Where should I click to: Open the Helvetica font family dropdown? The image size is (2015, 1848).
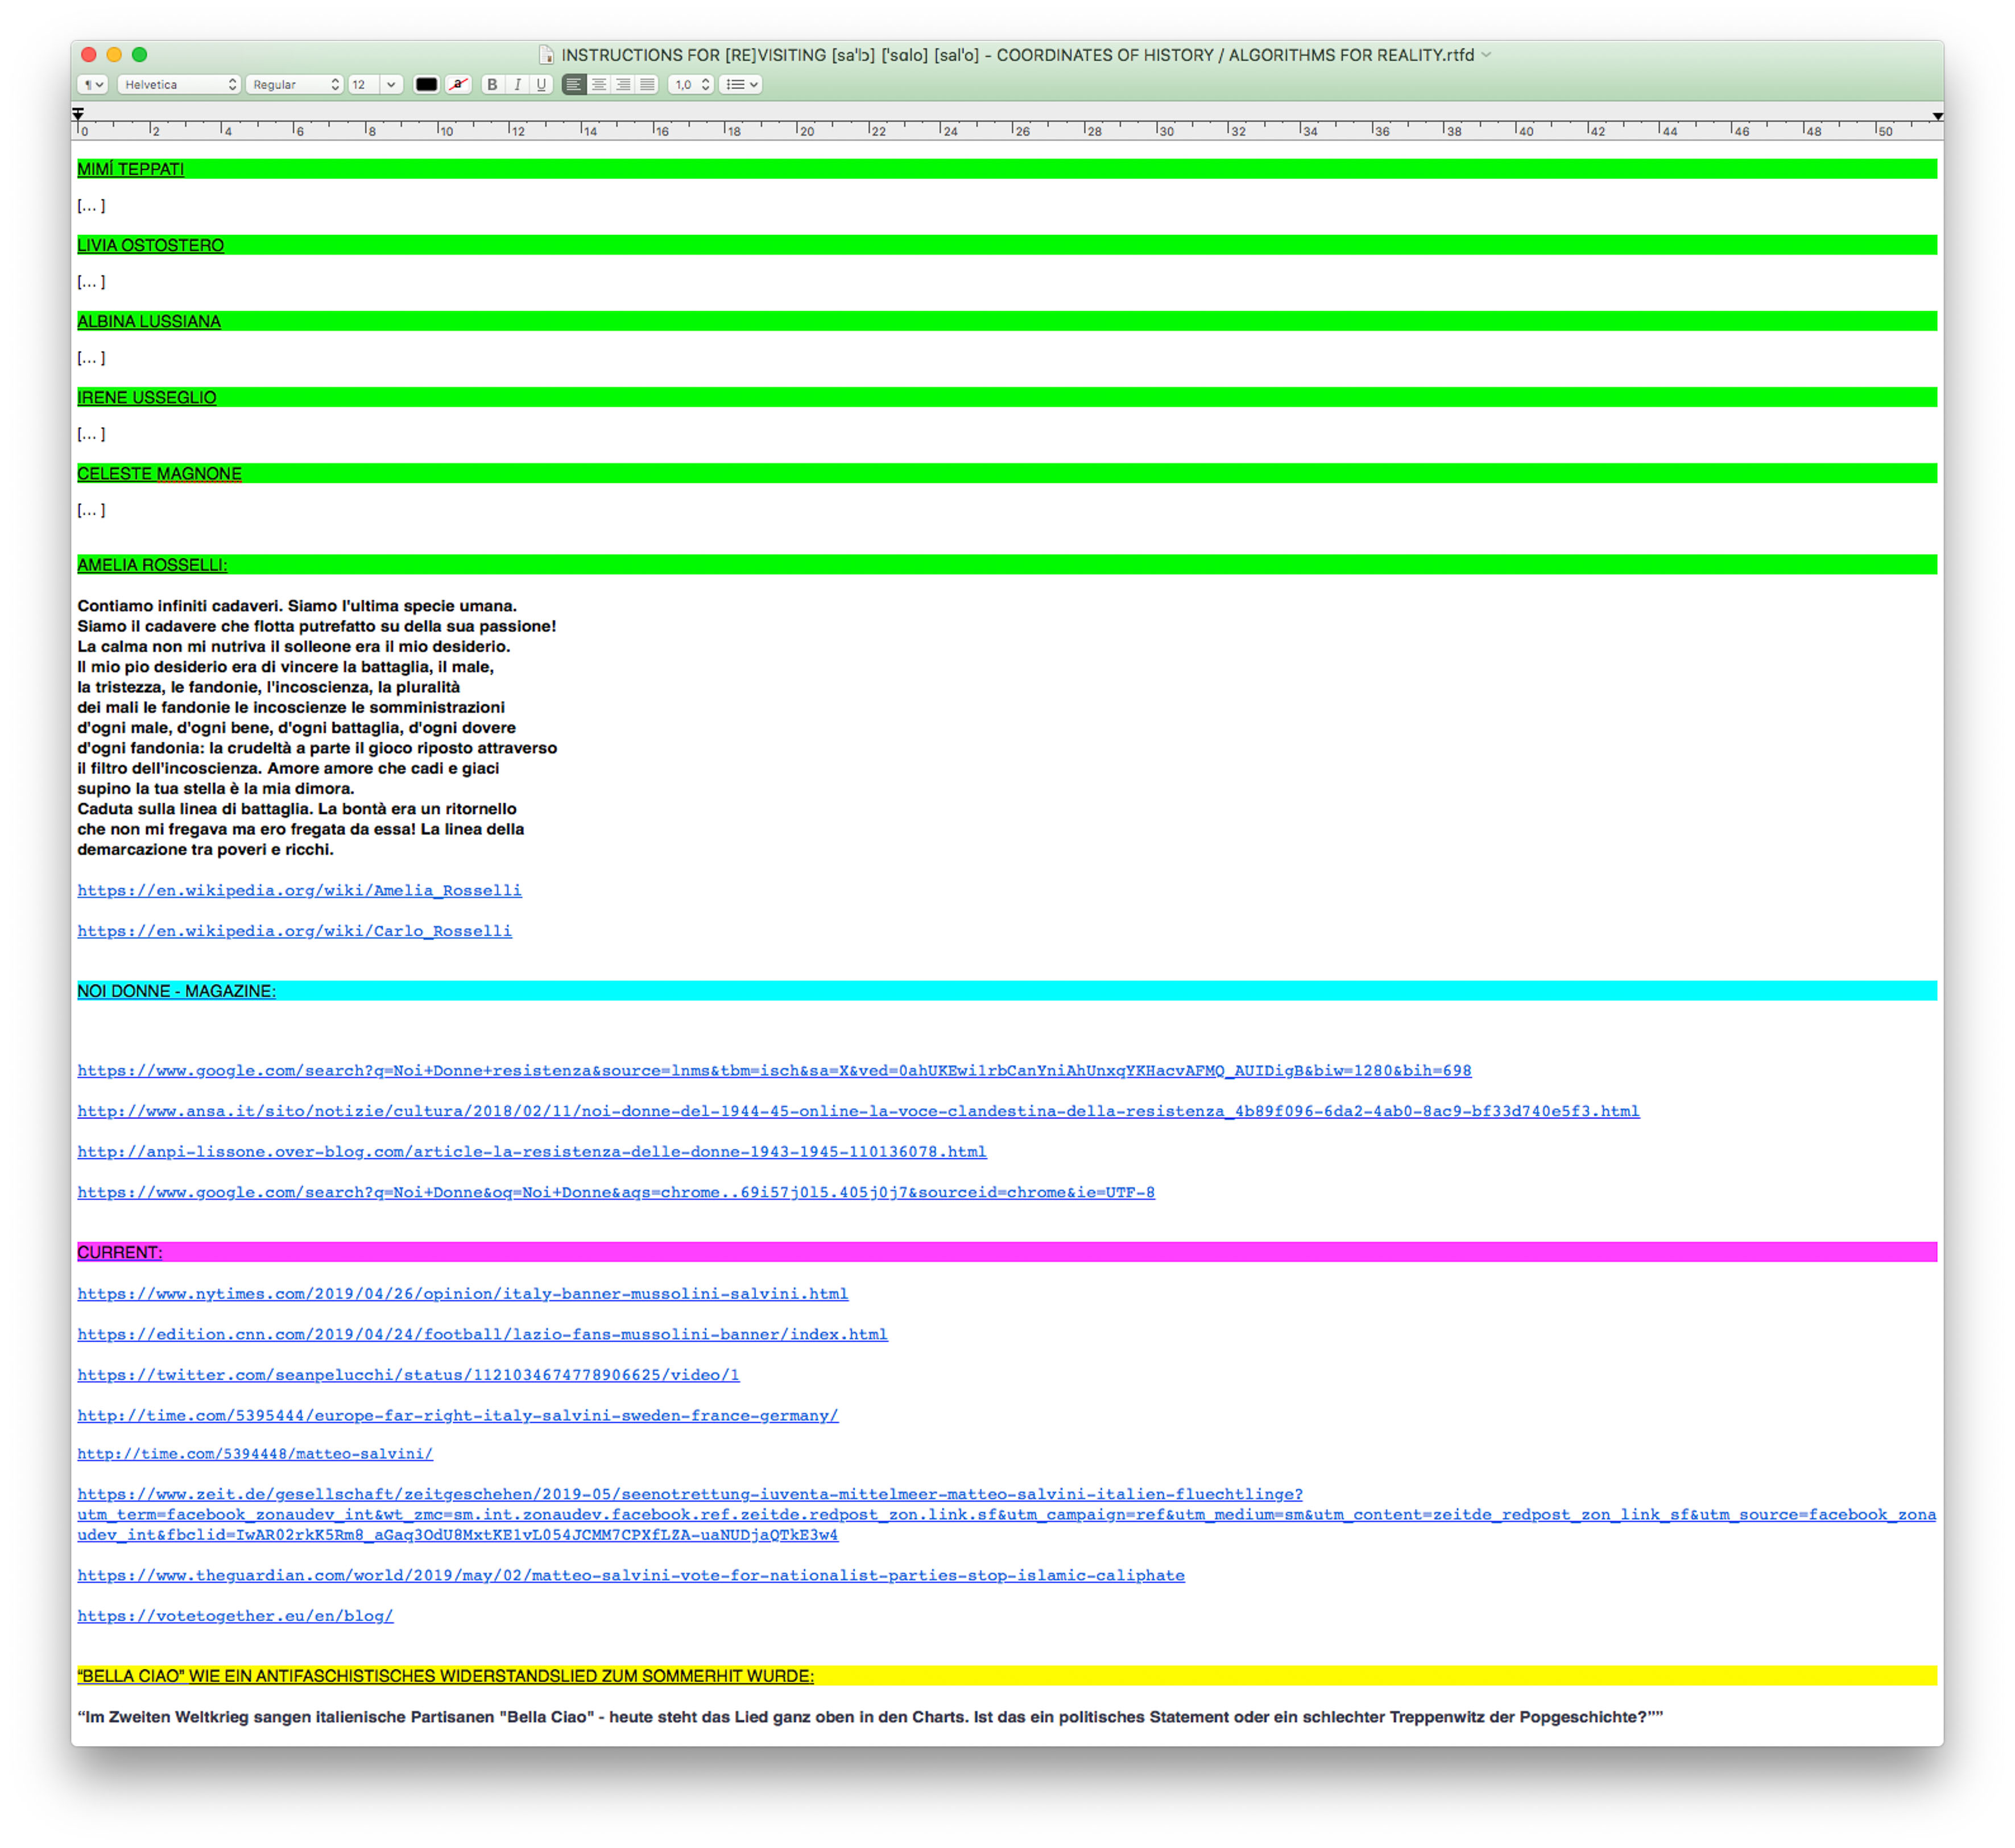click(179, 85)
